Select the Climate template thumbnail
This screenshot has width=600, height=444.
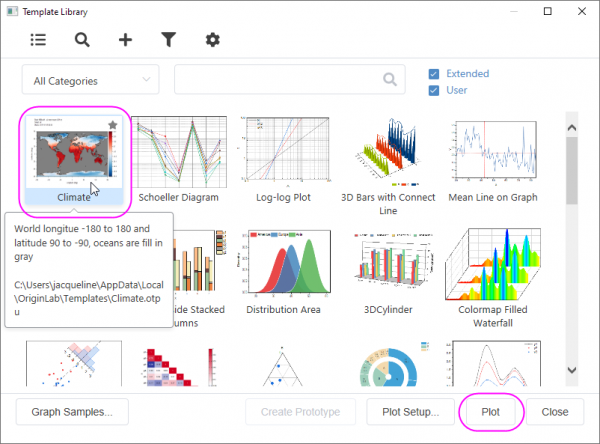tap(75, 154)
